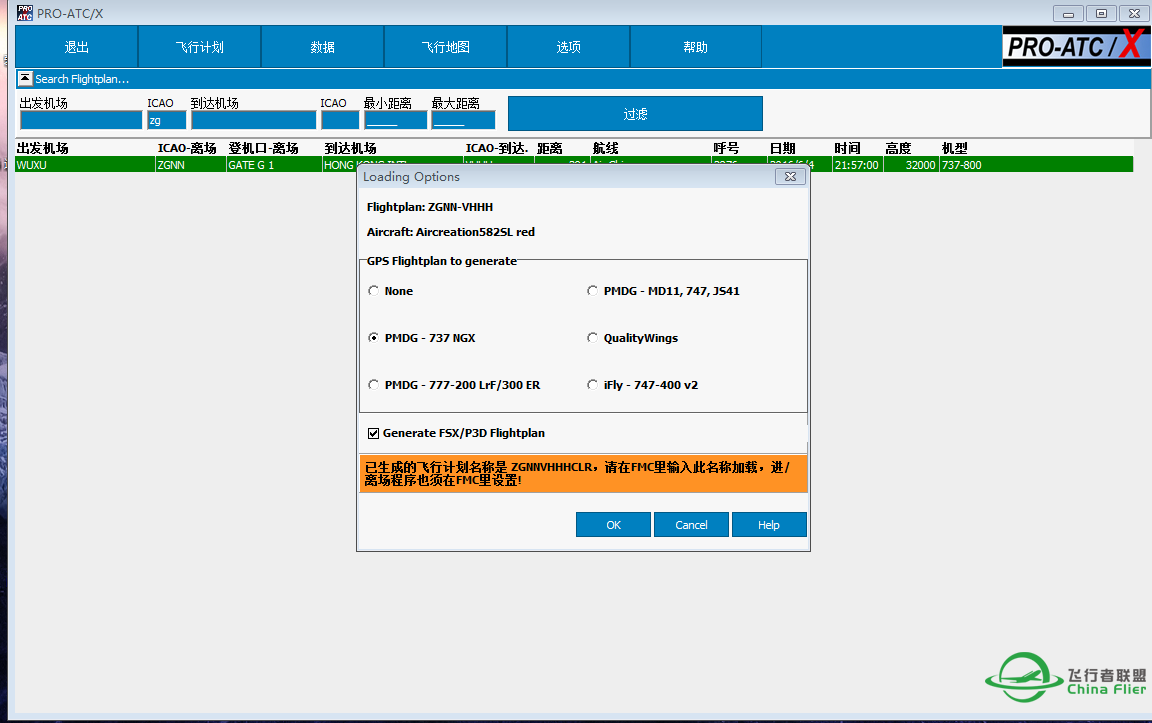Open the 选项 menu
Screen dimensions: 1152x723
tap(569, 47)
